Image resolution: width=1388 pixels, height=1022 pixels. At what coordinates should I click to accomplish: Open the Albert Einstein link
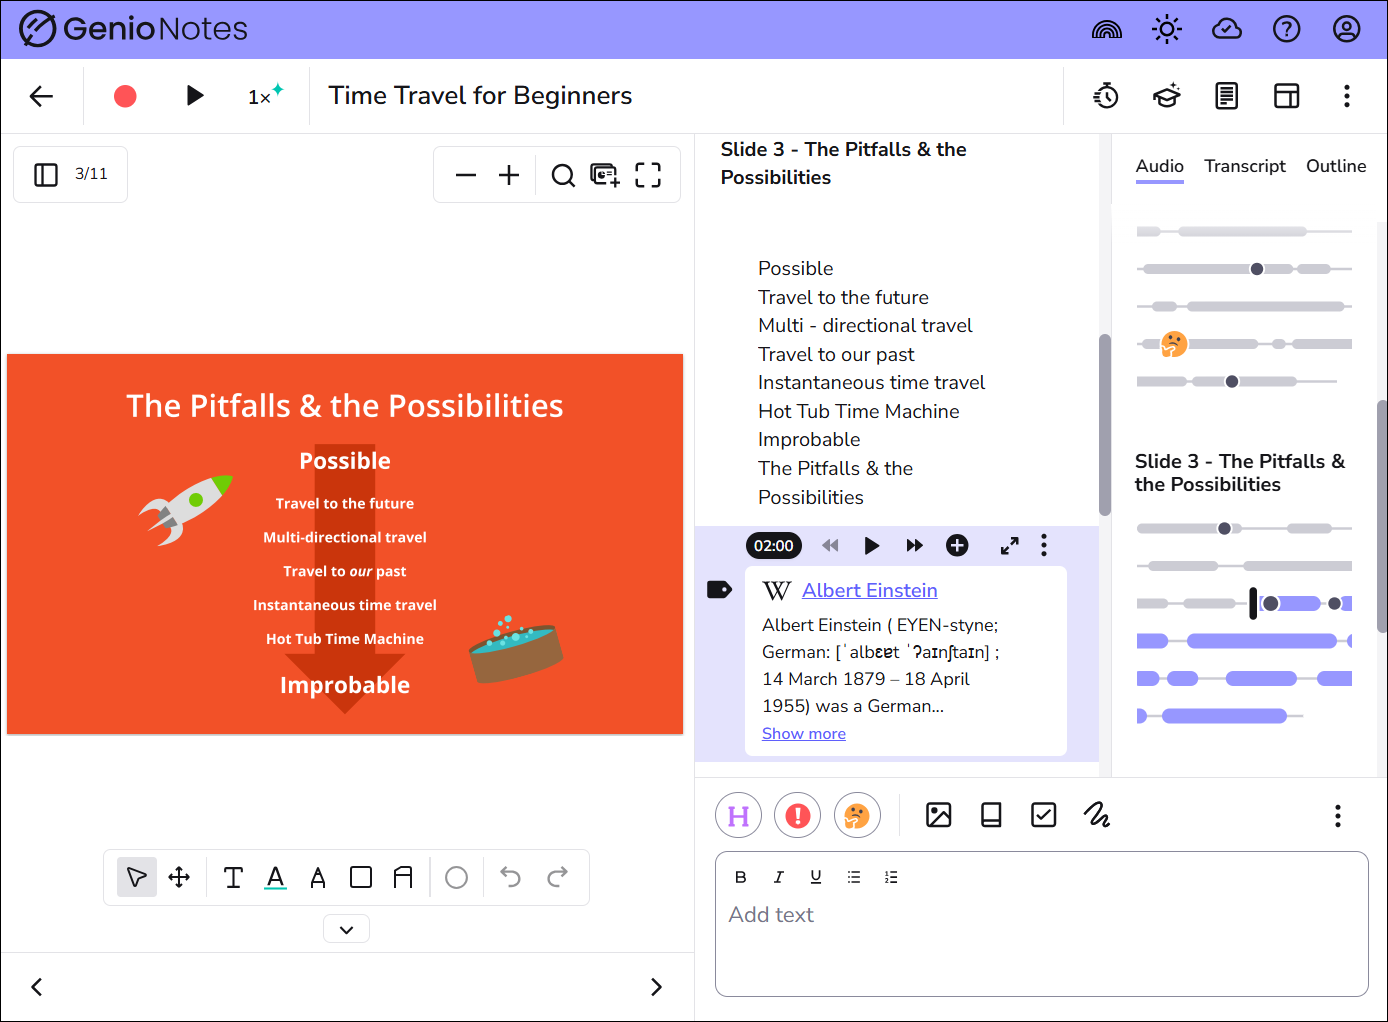point(869,591)
